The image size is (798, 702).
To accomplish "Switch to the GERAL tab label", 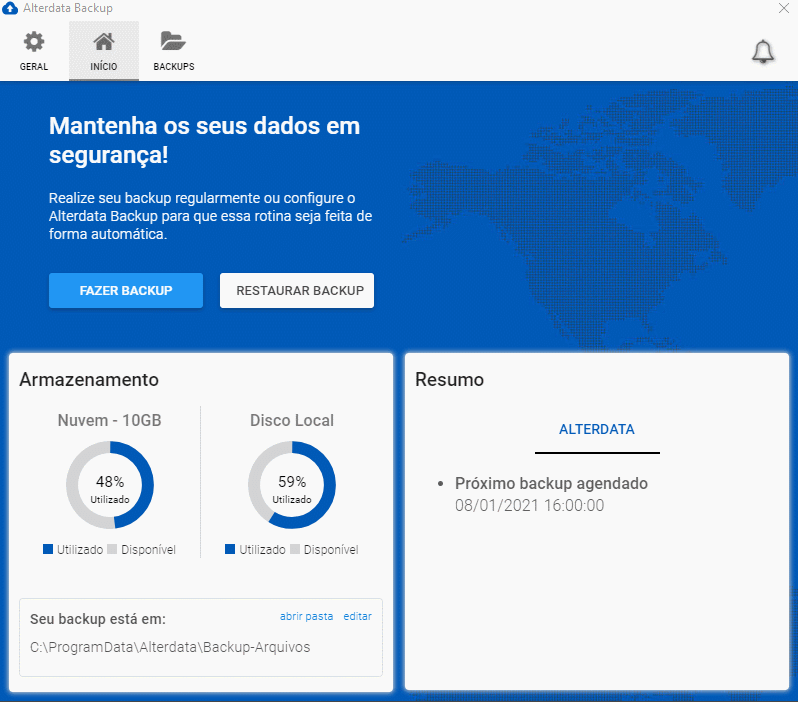I will [34, 67].
